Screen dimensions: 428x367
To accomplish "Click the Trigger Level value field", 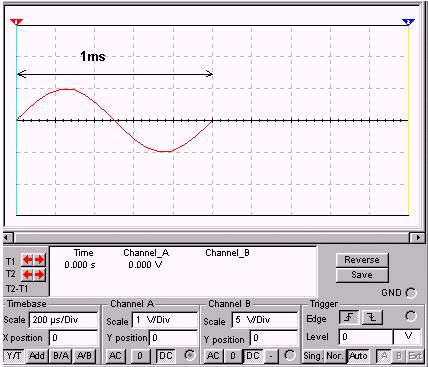I will (x=365, y=337).
